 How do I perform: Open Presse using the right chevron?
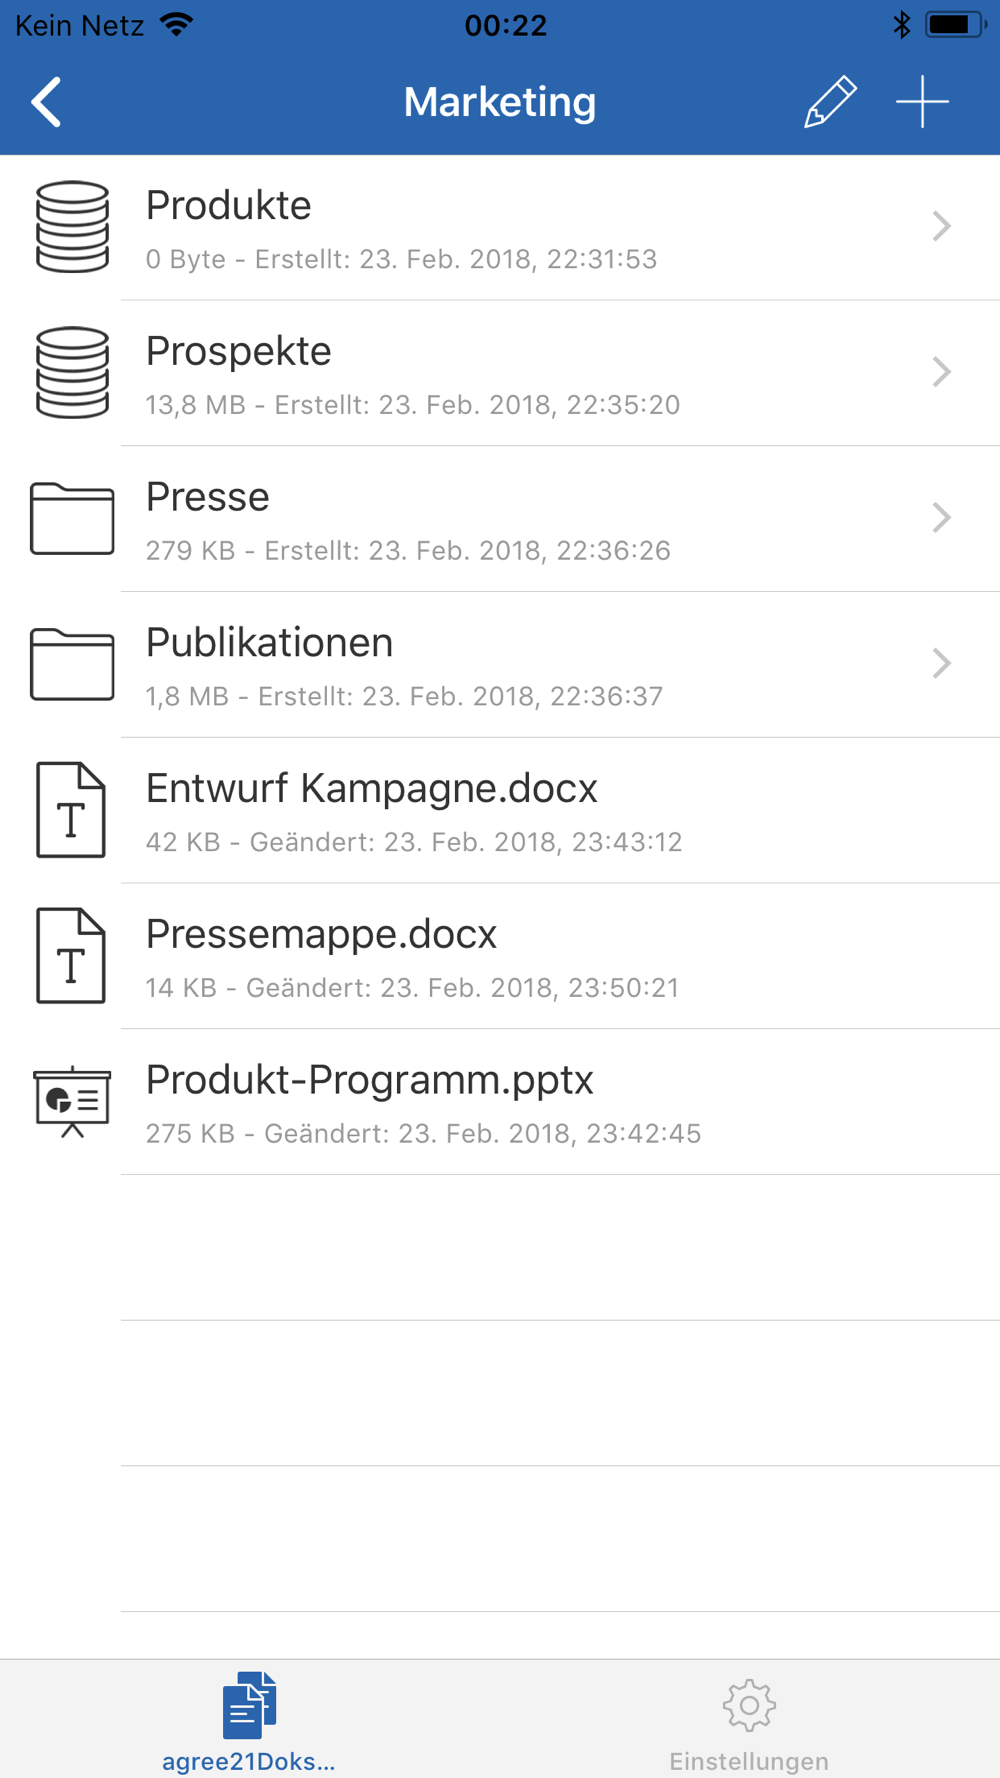(941, 518)
